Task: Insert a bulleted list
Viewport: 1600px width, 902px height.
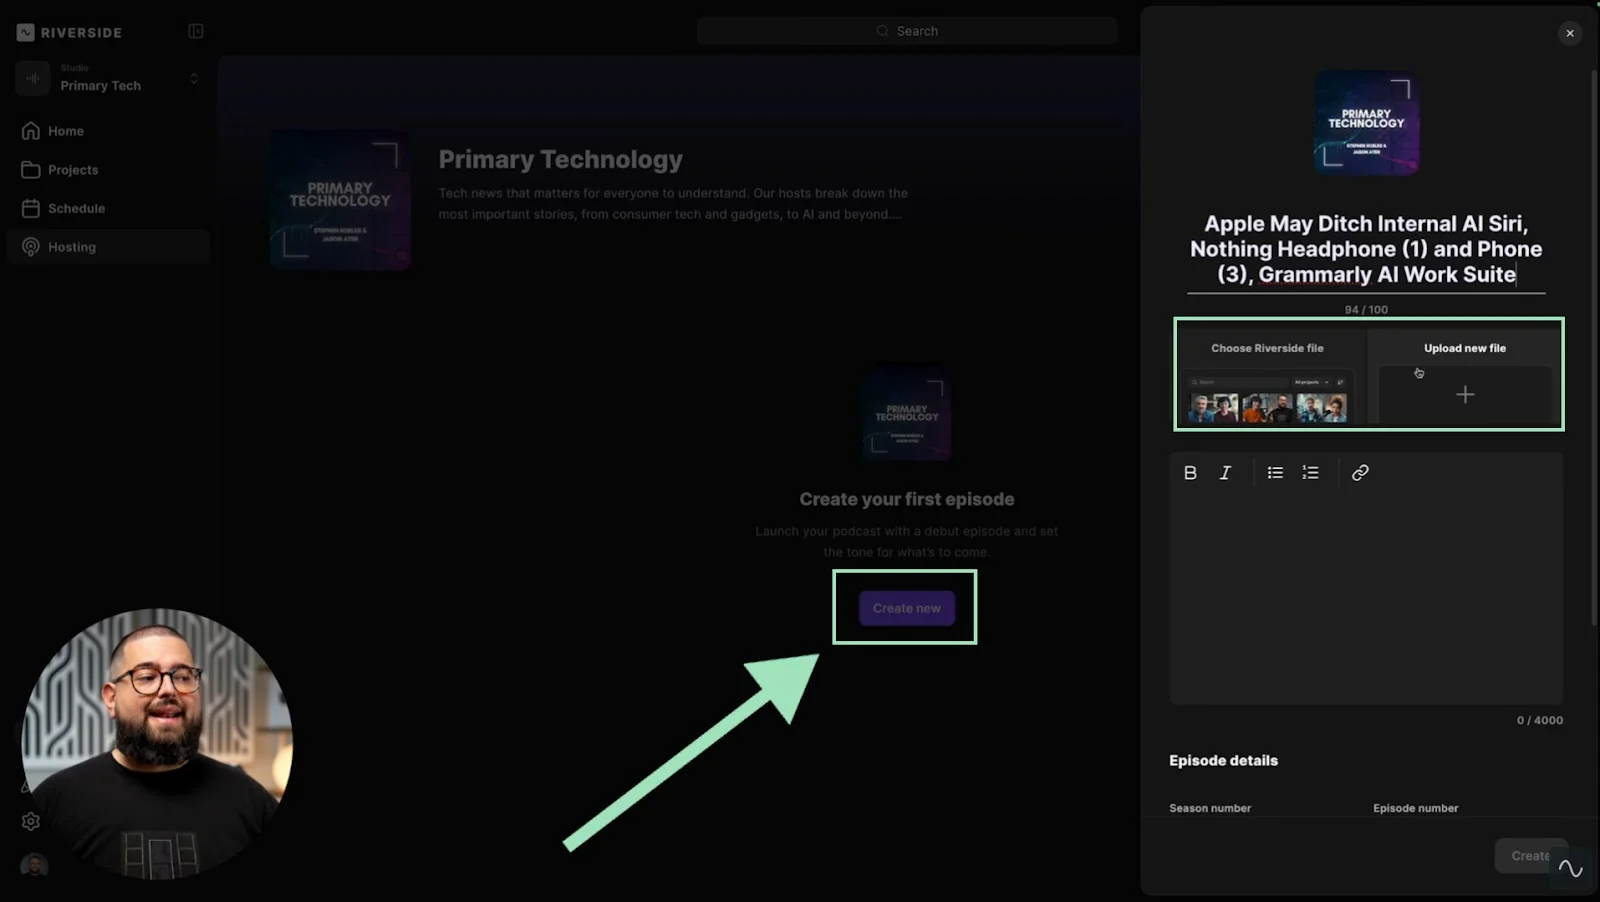Action: 1275,473
